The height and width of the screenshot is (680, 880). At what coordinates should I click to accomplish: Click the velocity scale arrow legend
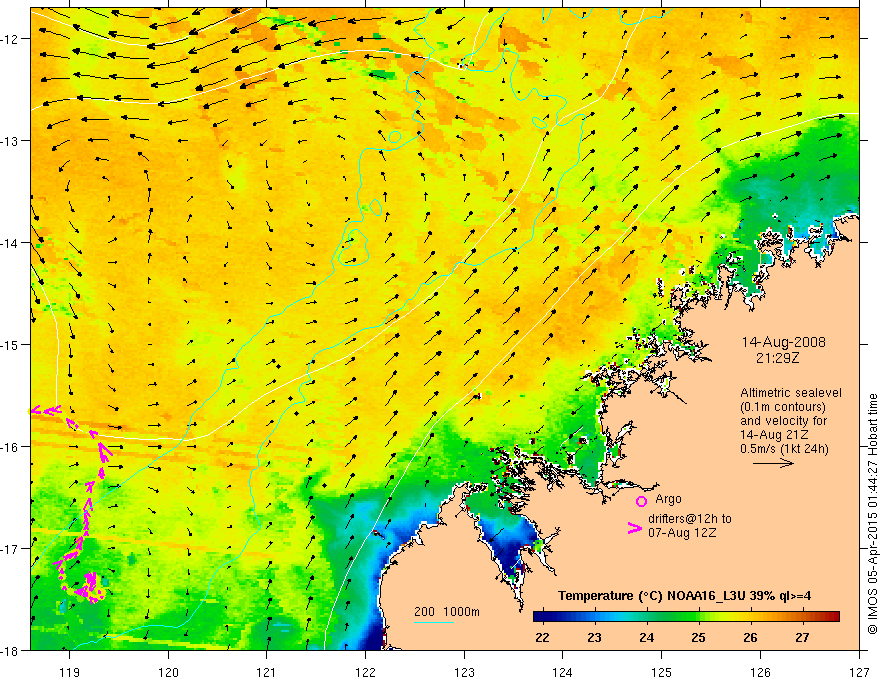point(773,463)
